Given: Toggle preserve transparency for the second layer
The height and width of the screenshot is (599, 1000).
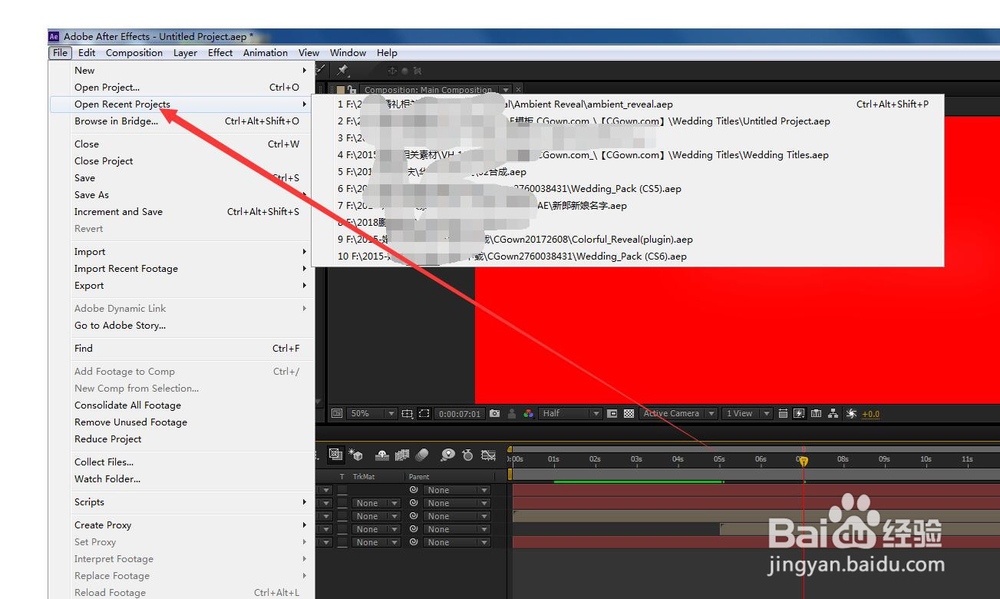Looking at the screenshot, I should point(342,503).
